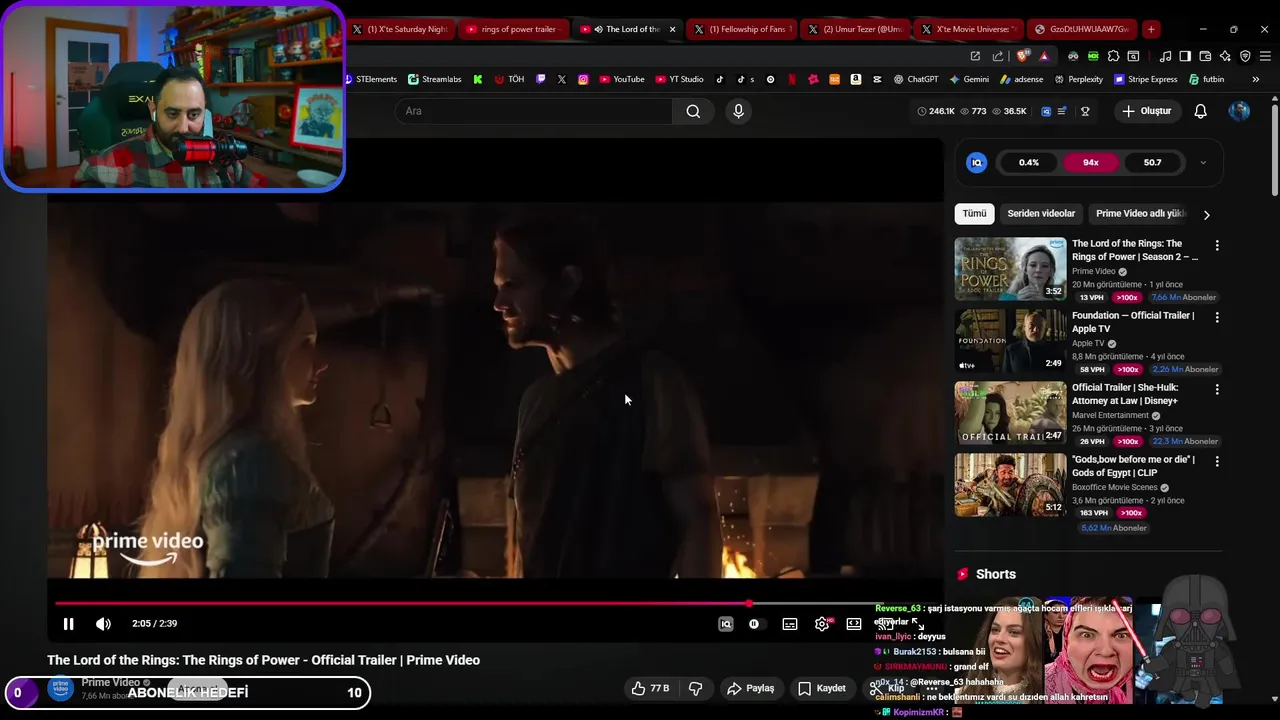Click the 50.7 vidIQ metric
Image resolution: width=1280 pixels, height=720 pixels.
click(1152, 162)
